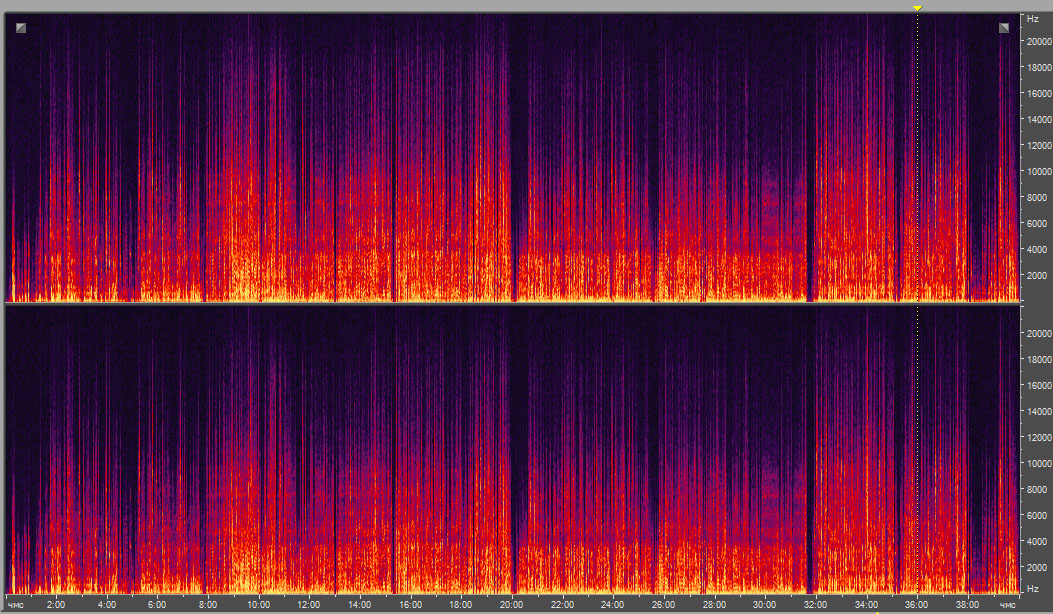Viewport: 1053px width, 614px height.
Task: Select the 38:00 tick on the timeline
Action: point(966,605)
